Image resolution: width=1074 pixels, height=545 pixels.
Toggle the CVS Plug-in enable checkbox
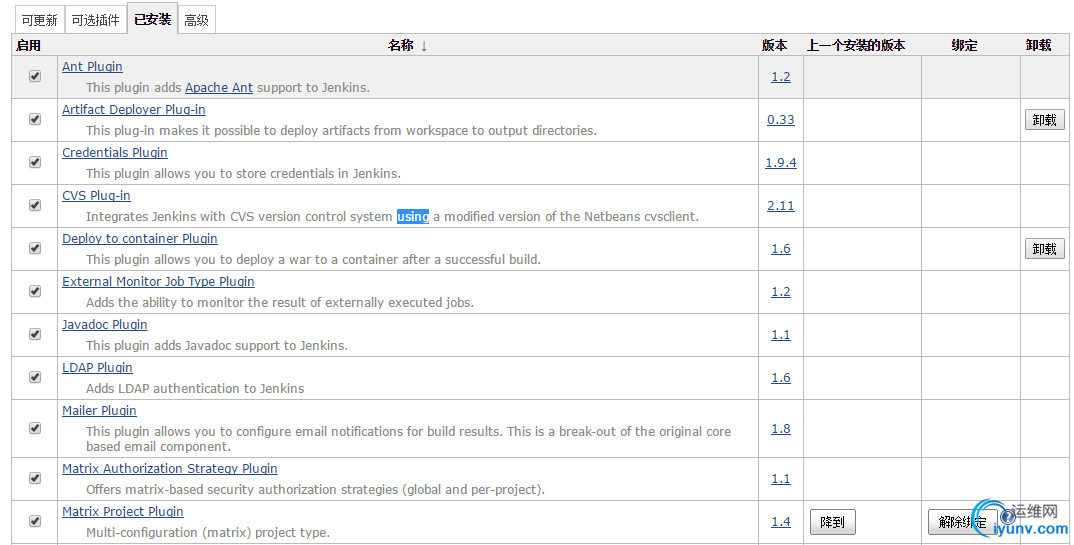pyautogui.click(x=35, y=205)
